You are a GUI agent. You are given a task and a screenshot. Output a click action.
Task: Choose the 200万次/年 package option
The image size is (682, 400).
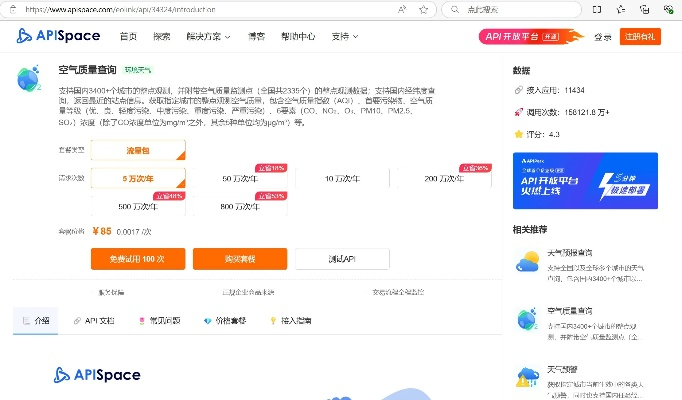445,177
